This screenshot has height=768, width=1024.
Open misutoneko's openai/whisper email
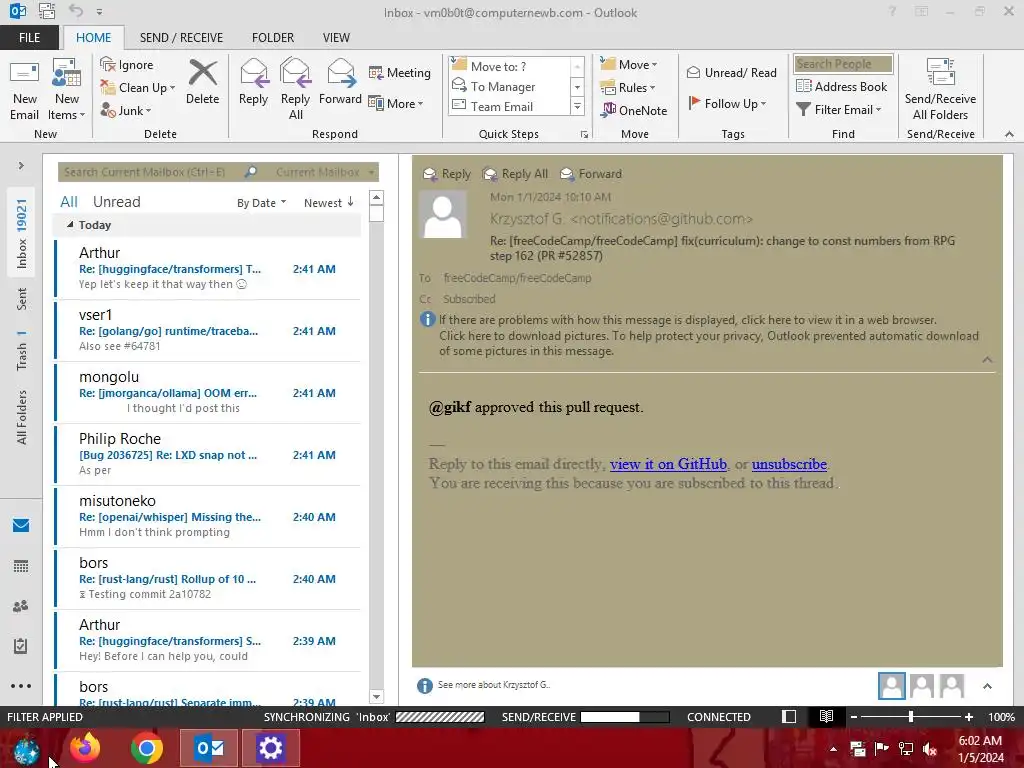tap(208, 517)
